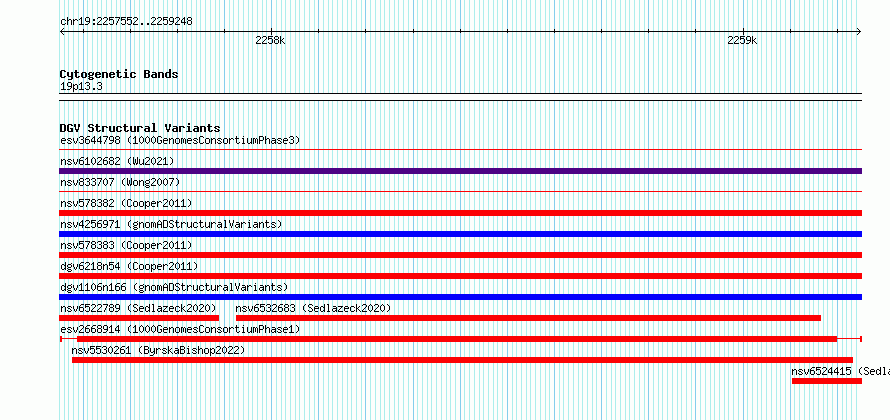Open the esv3644798 (1000GenomesConsortiumPhase3) label
Viewport: 890px width, 420px height.
pos(180,140)
